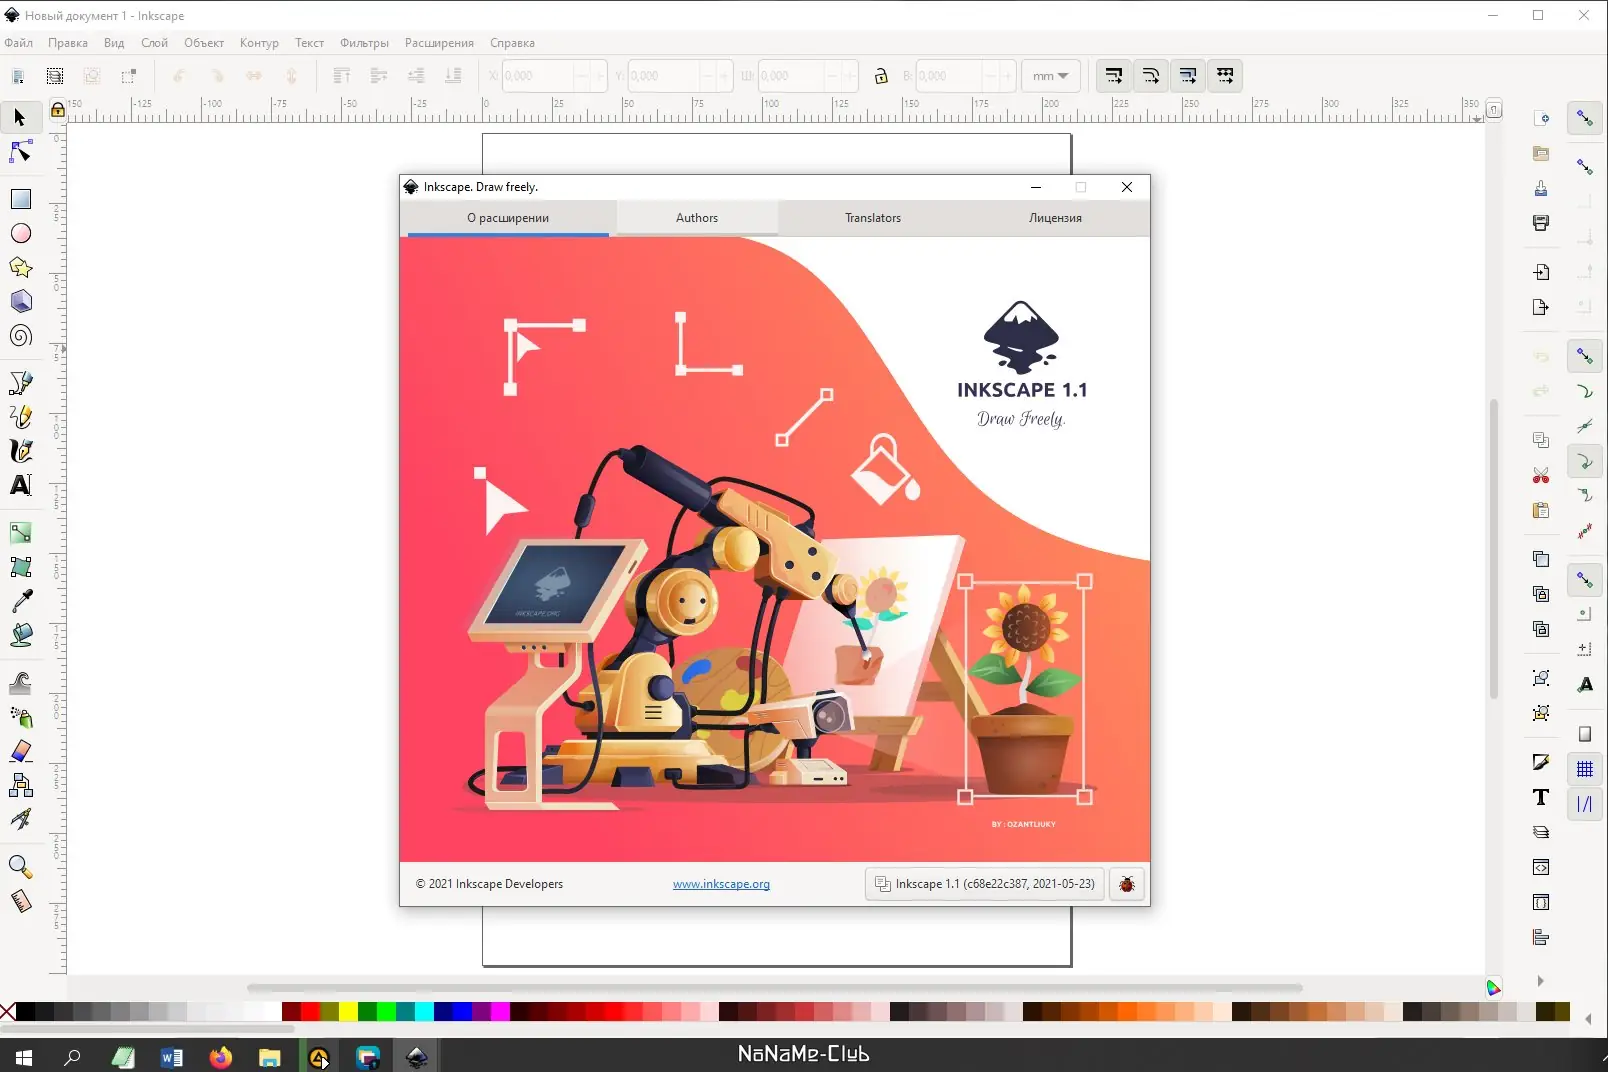This screenshot has width=1608, height=1072.
Task: Select the Node editing tool
Action: [20, 152]
